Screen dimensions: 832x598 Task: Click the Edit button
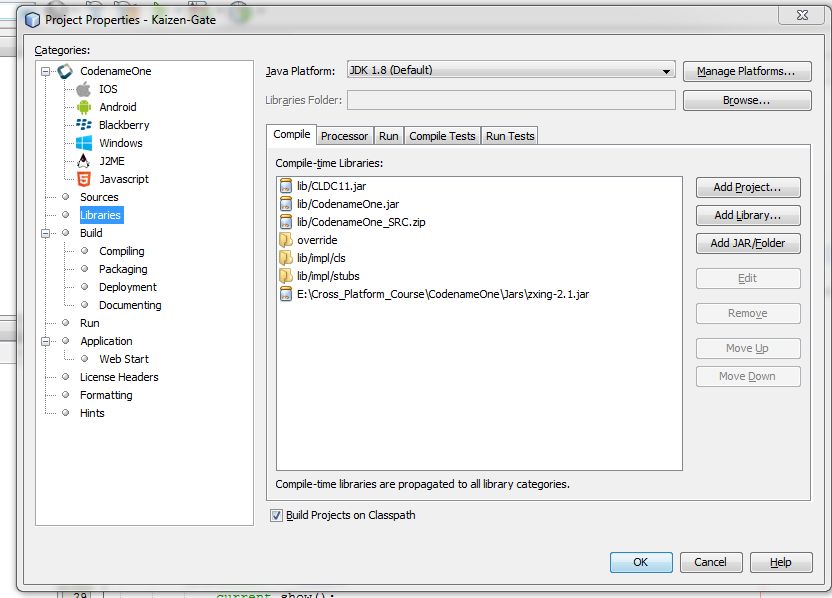(748, 279)
